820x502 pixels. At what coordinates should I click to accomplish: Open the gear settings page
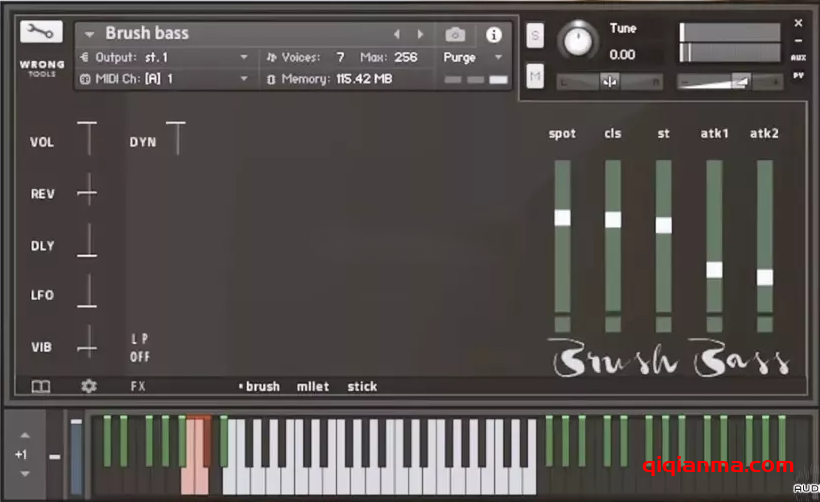(89, 386)
